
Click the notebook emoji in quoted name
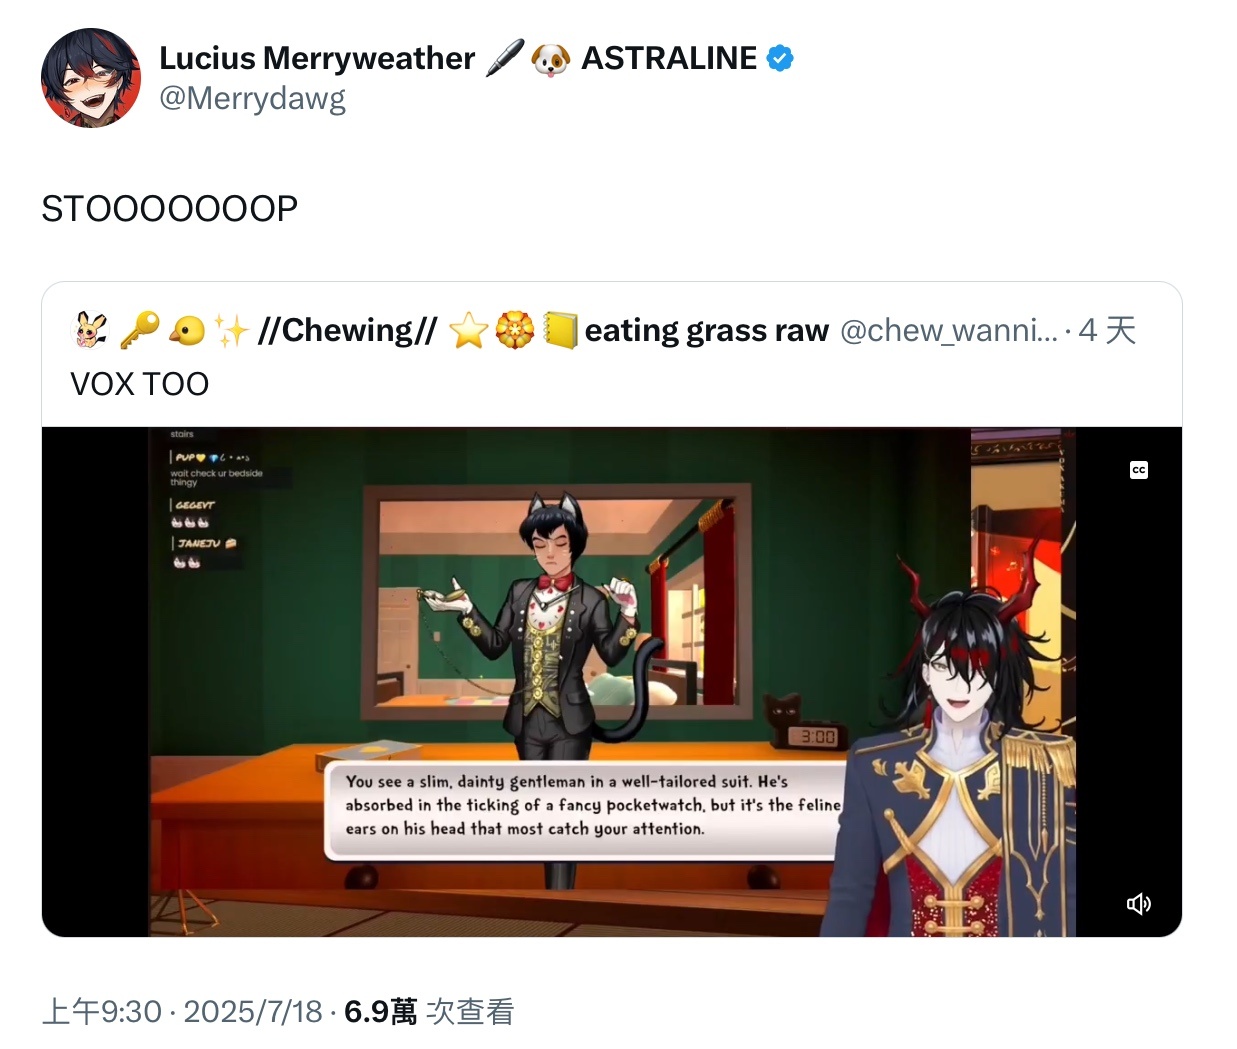pos(560,330)
